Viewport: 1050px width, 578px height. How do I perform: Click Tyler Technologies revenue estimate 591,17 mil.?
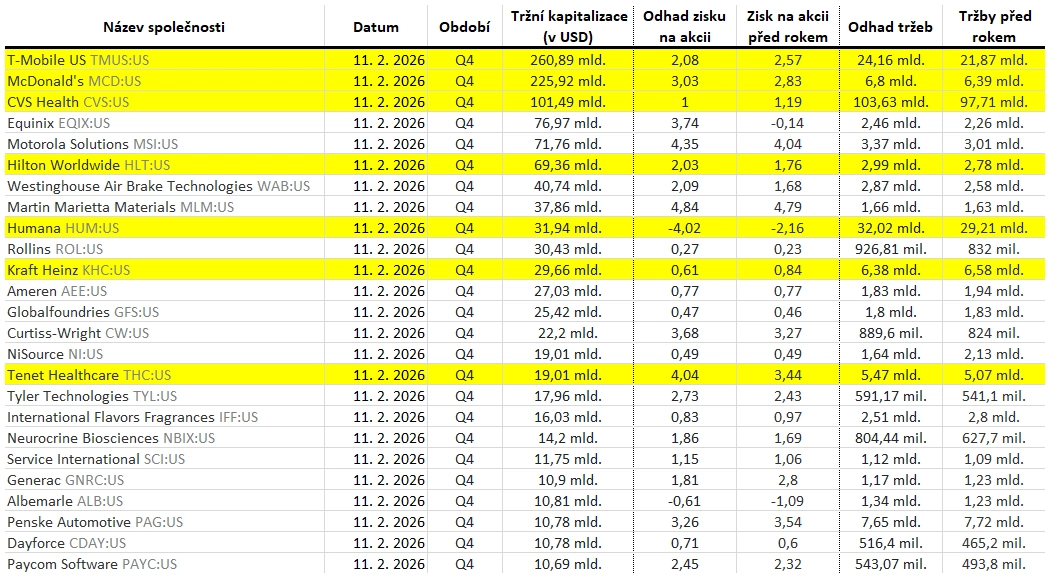[891, 396]
